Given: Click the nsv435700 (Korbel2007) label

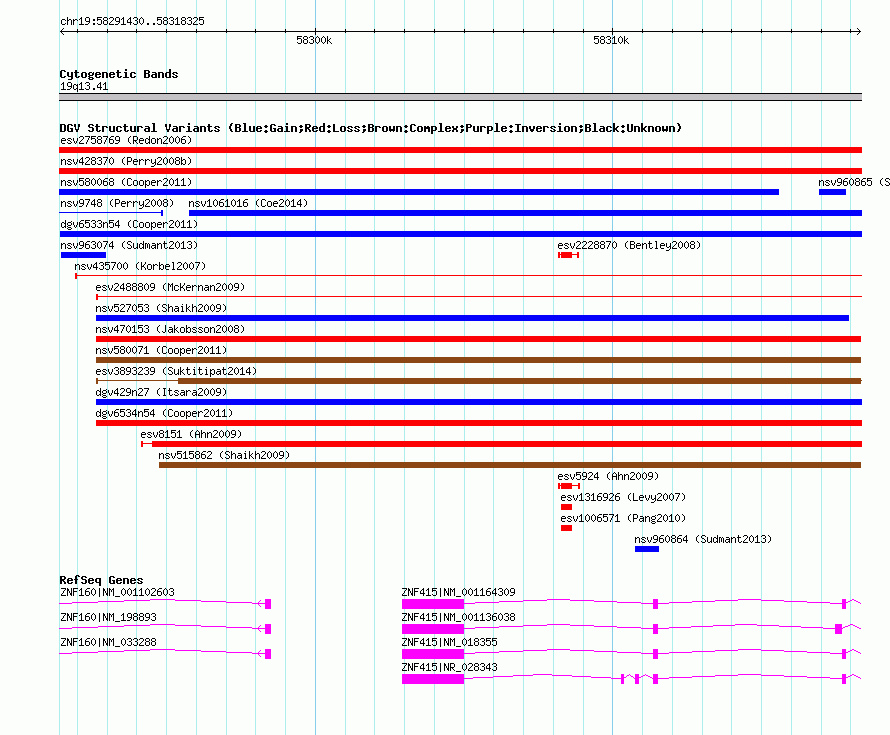Looking at the screenshot, I should click(140, 266).
